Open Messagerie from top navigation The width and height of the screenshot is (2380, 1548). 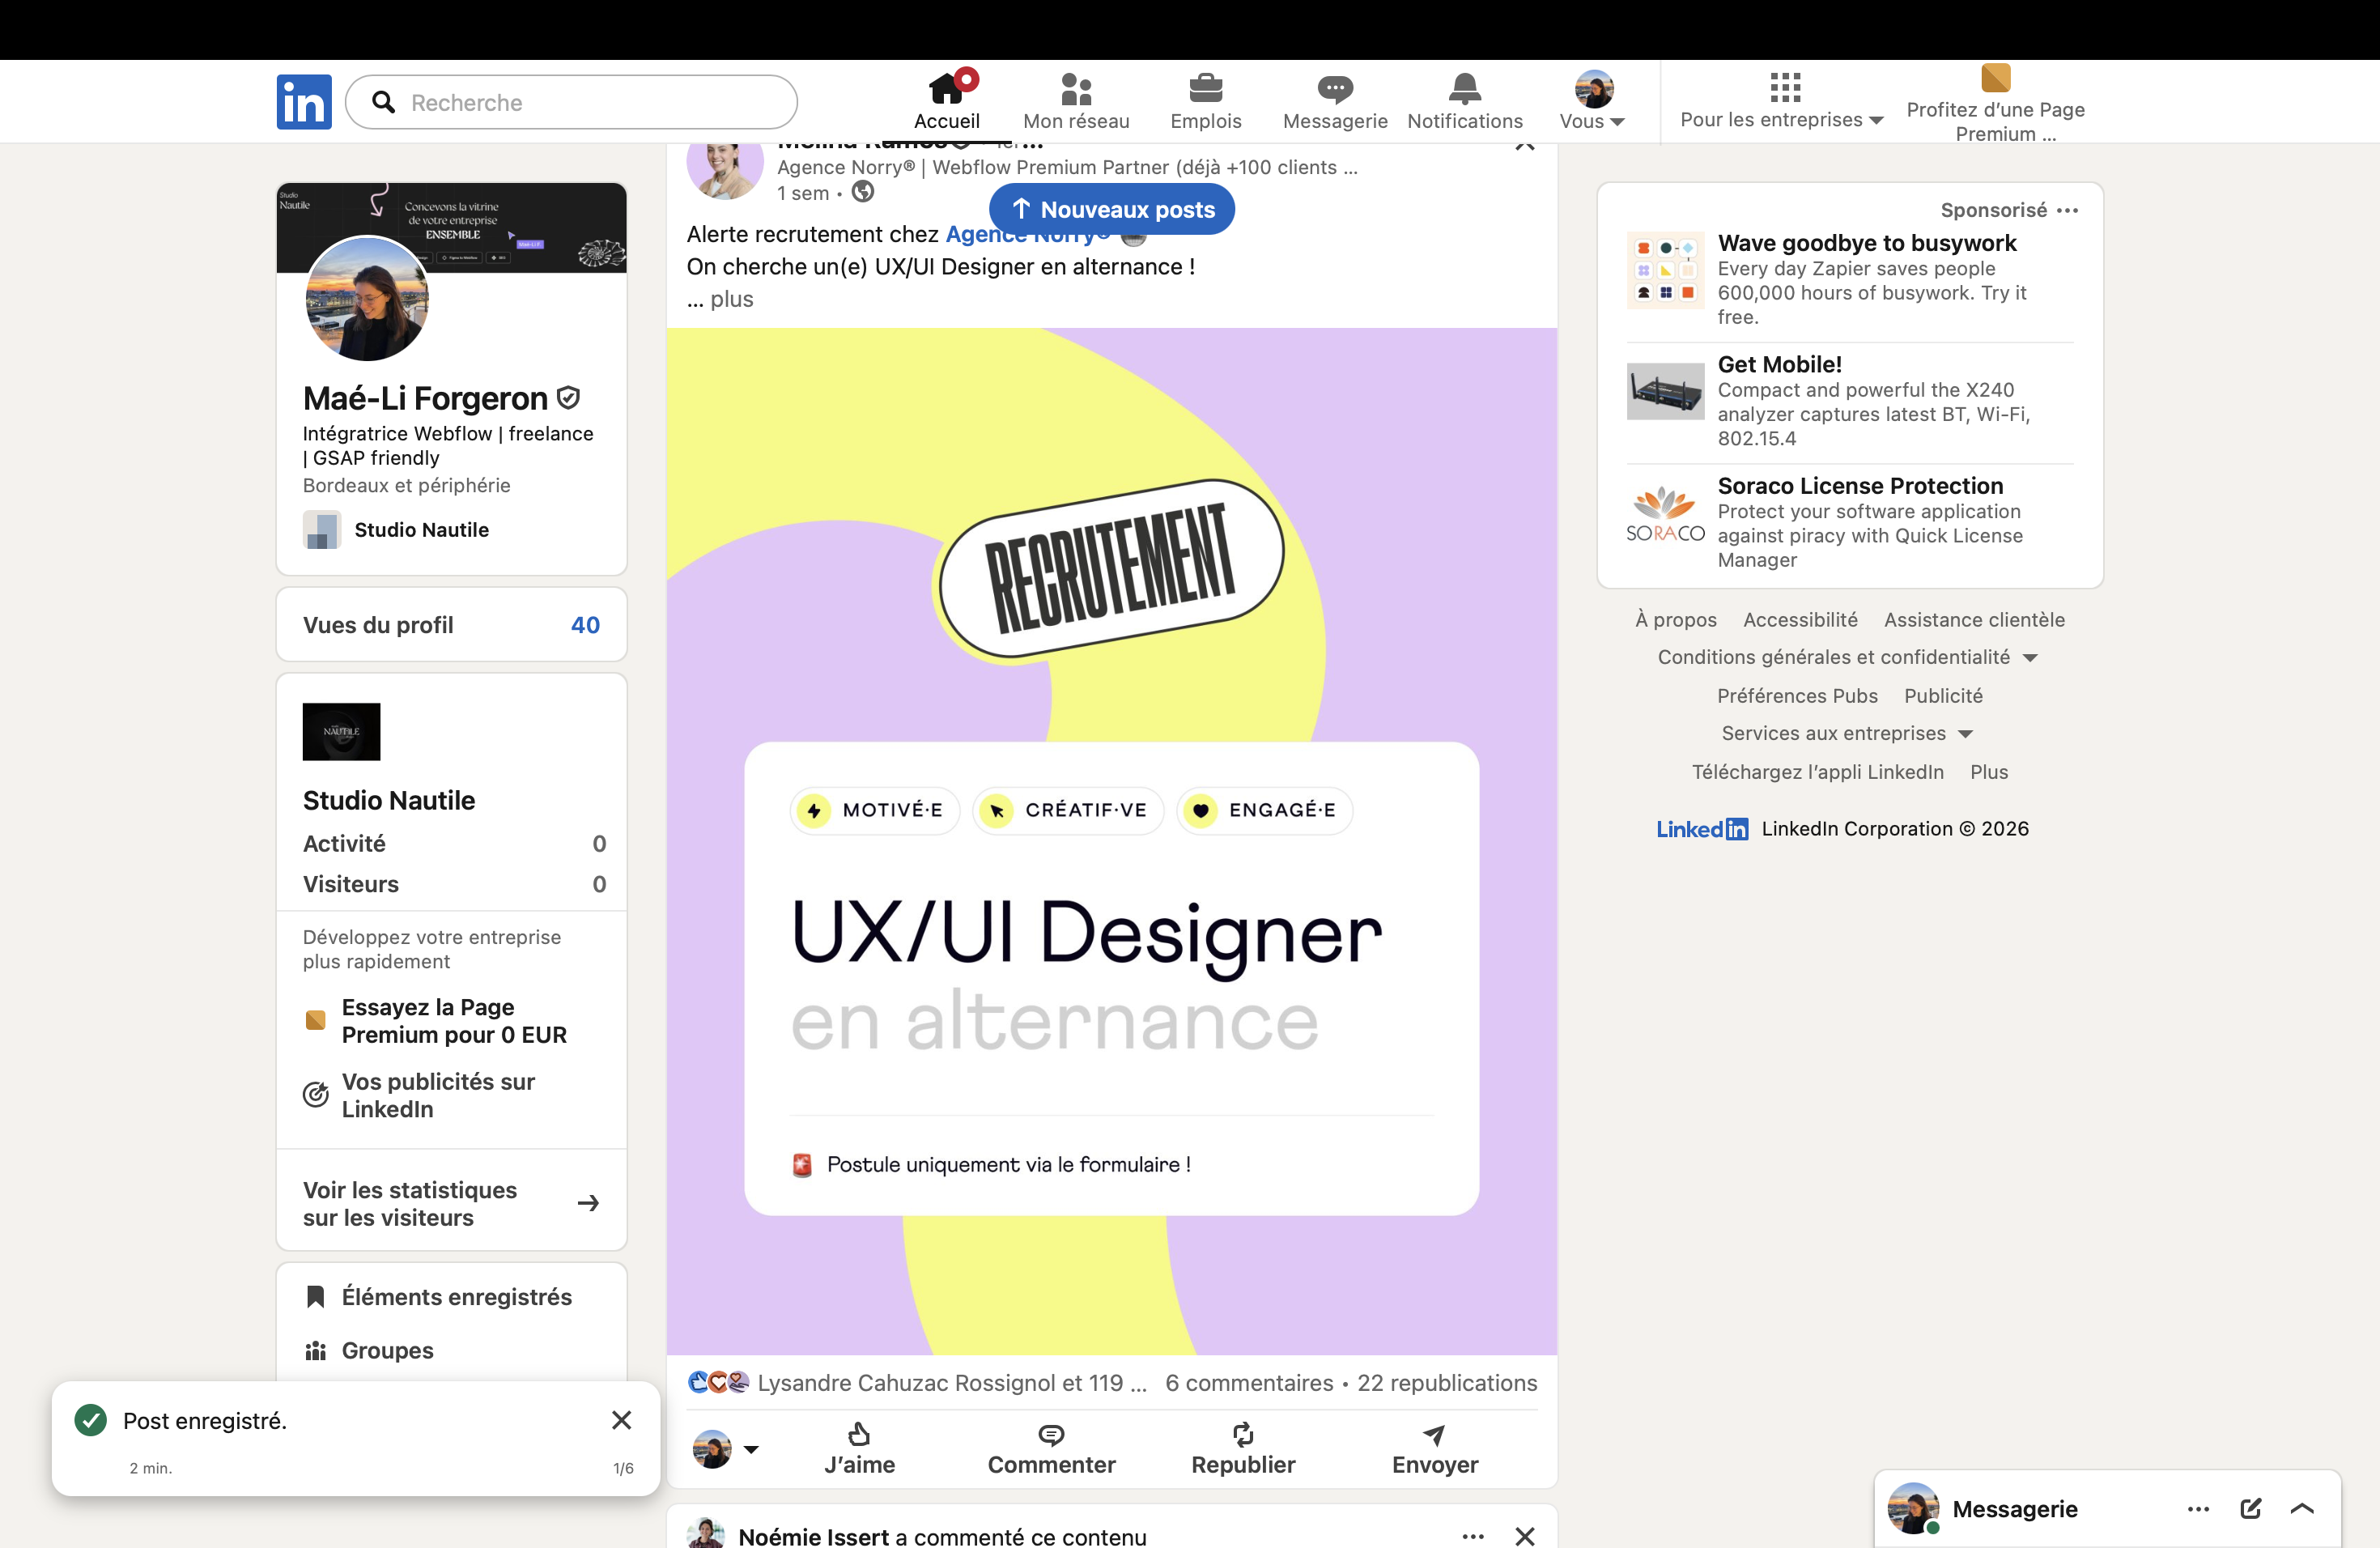(x=1334, y=101)
